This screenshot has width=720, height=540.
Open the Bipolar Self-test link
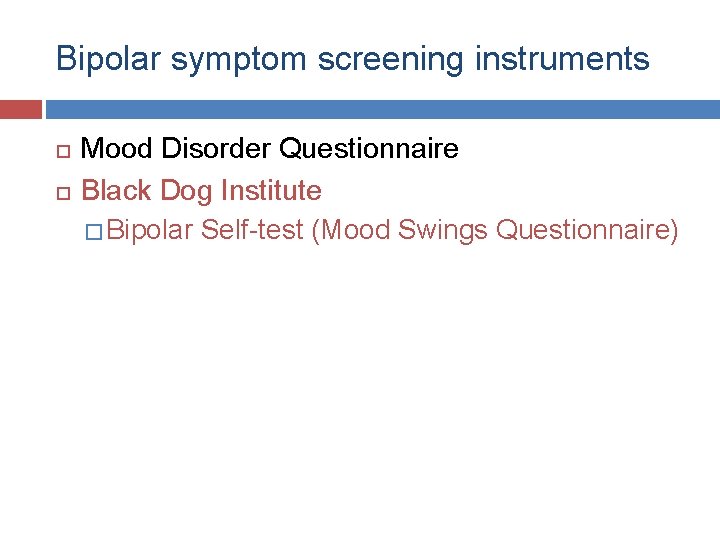click(392, 230)
